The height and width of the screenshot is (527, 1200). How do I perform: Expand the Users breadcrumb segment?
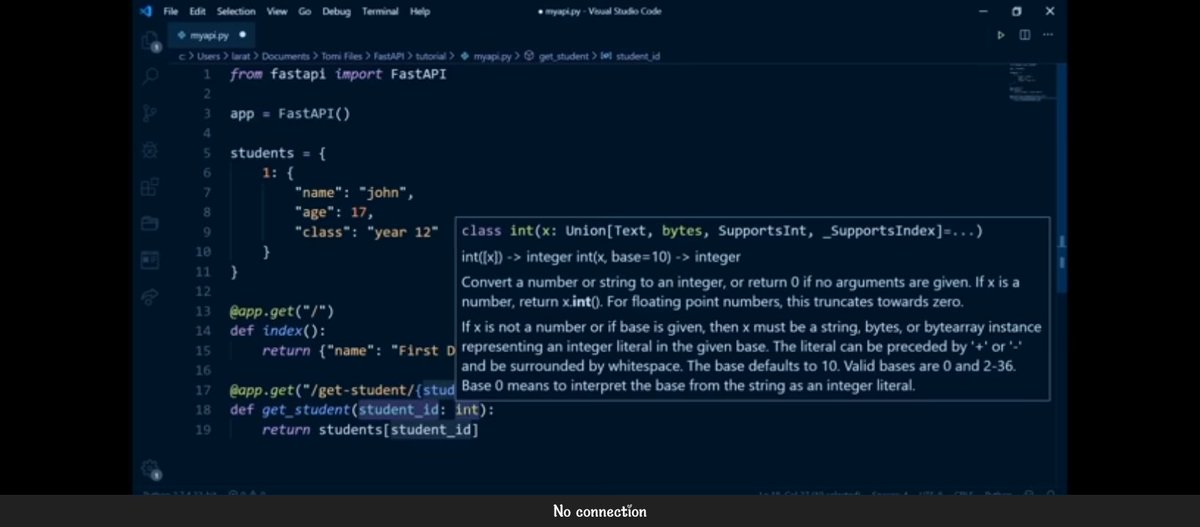coord(208,56)
